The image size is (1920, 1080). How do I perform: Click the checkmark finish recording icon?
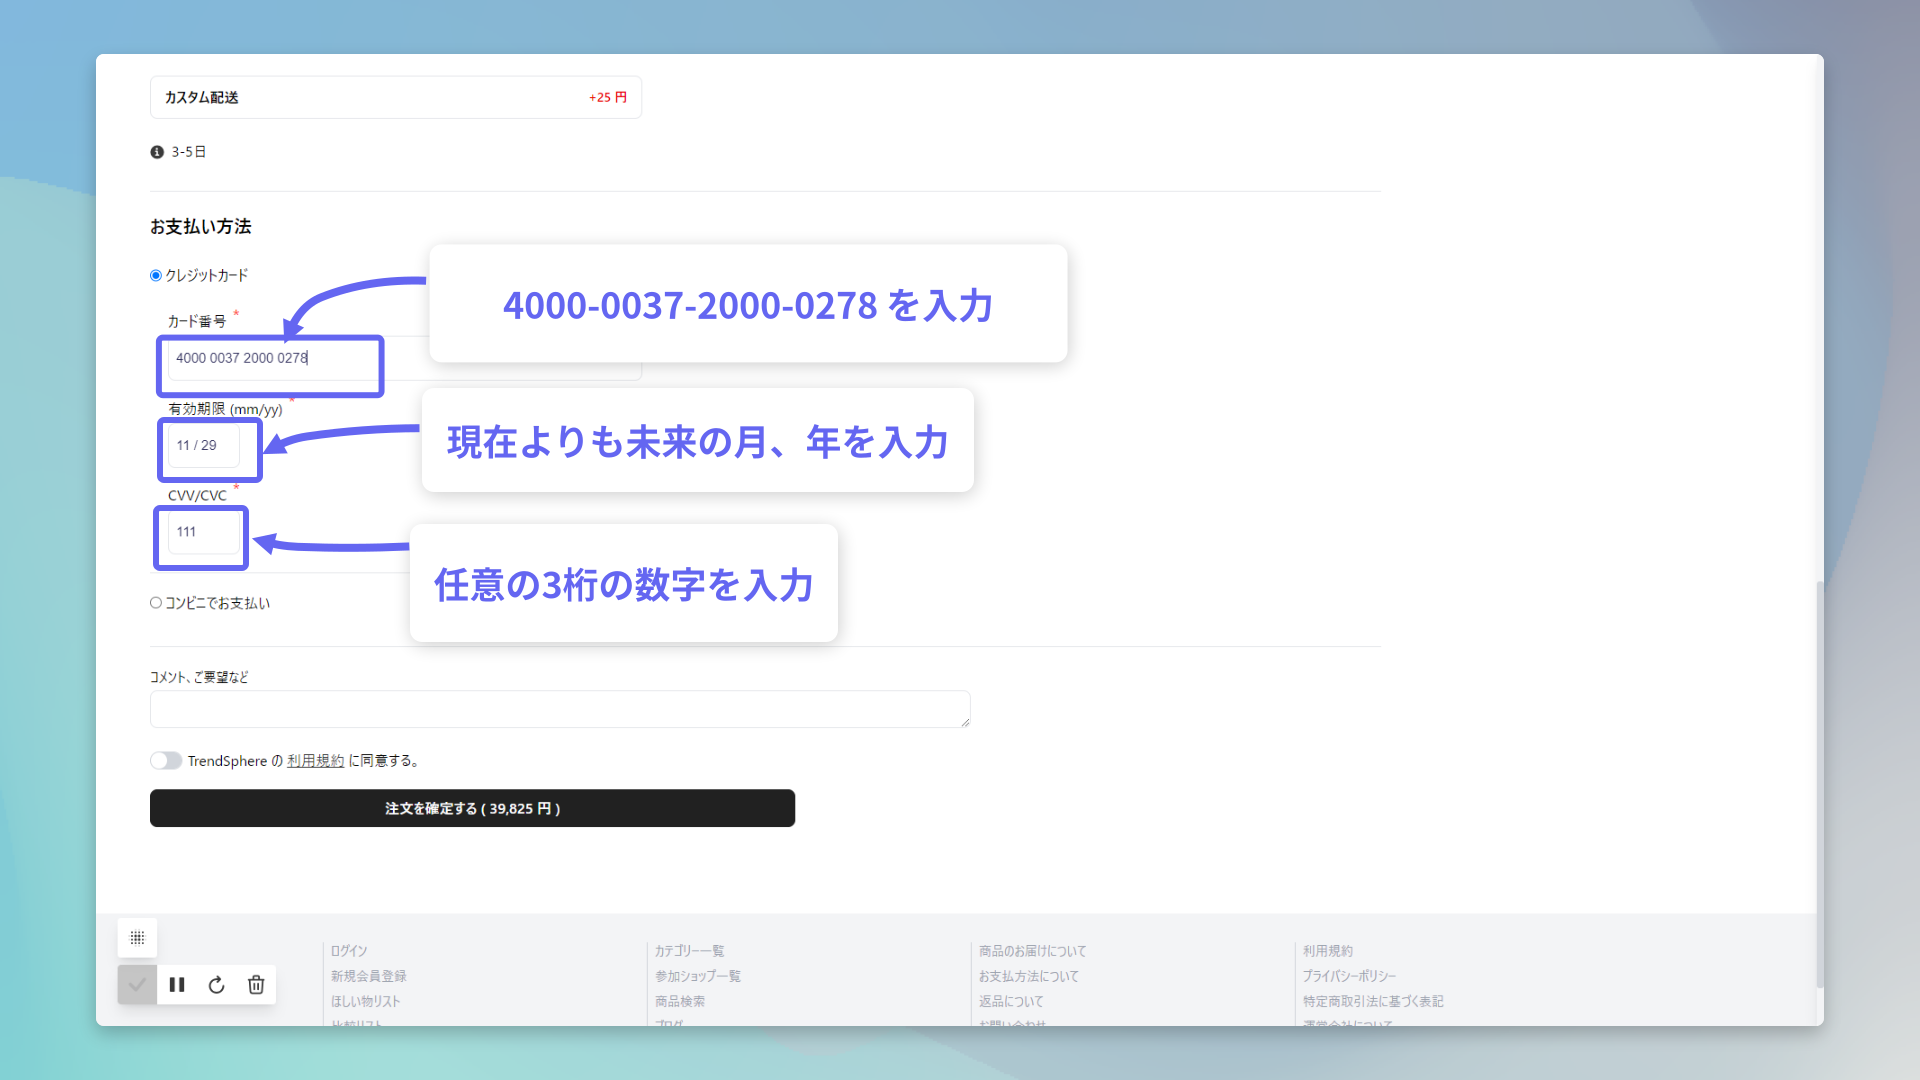(x=137, y=985)
